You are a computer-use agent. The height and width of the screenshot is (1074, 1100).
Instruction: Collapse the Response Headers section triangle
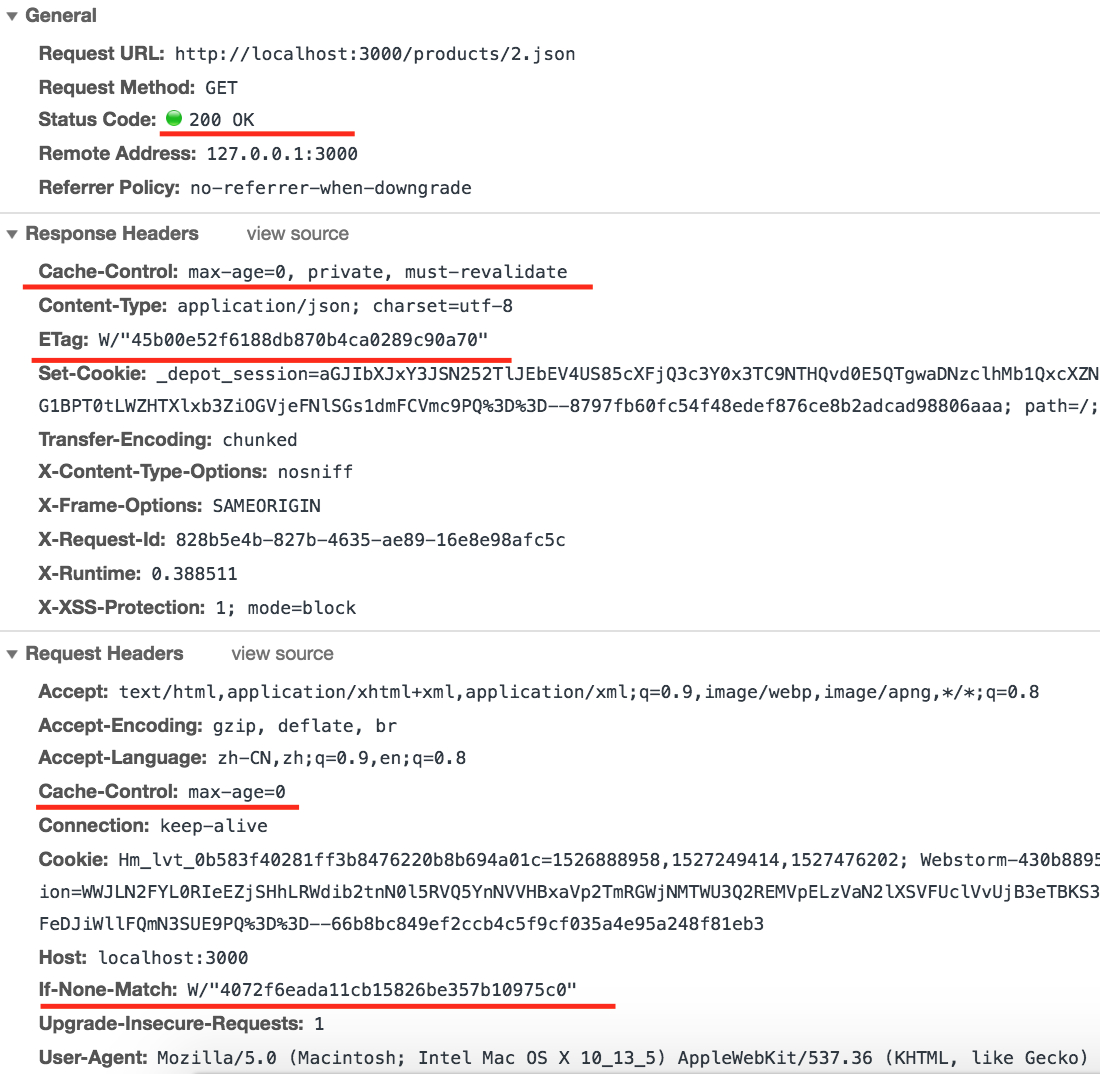[12, 234]
